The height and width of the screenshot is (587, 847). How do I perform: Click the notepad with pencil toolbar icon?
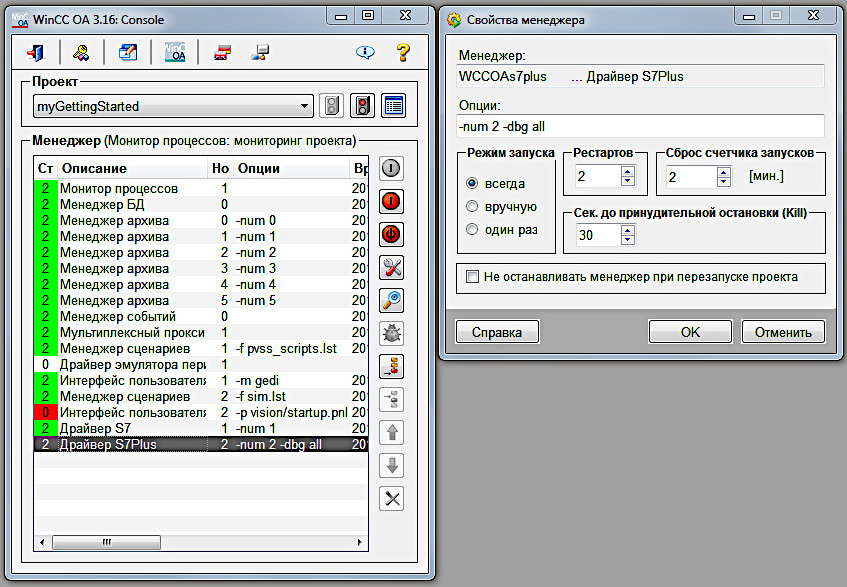pos(128,52)
